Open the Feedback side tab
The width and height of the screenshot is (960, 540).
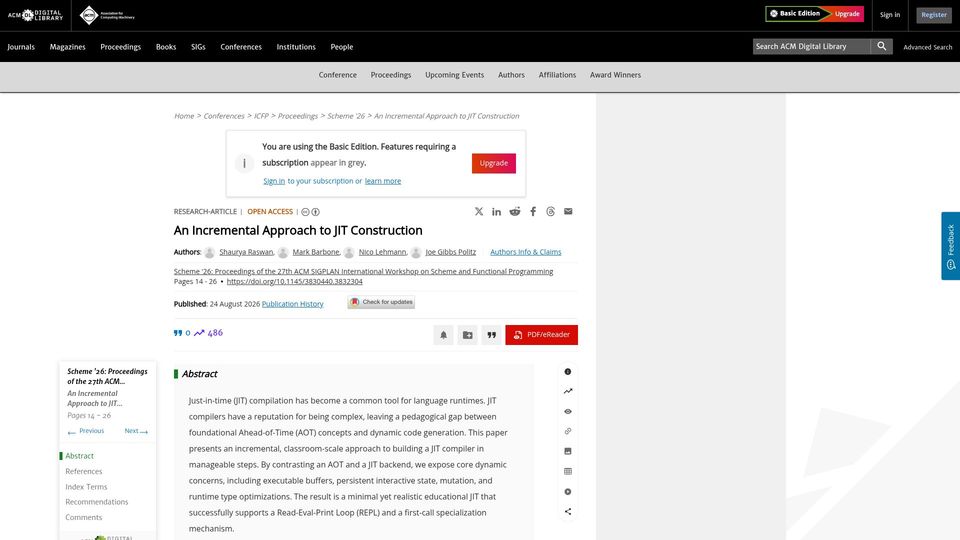[x=950, y=246]
